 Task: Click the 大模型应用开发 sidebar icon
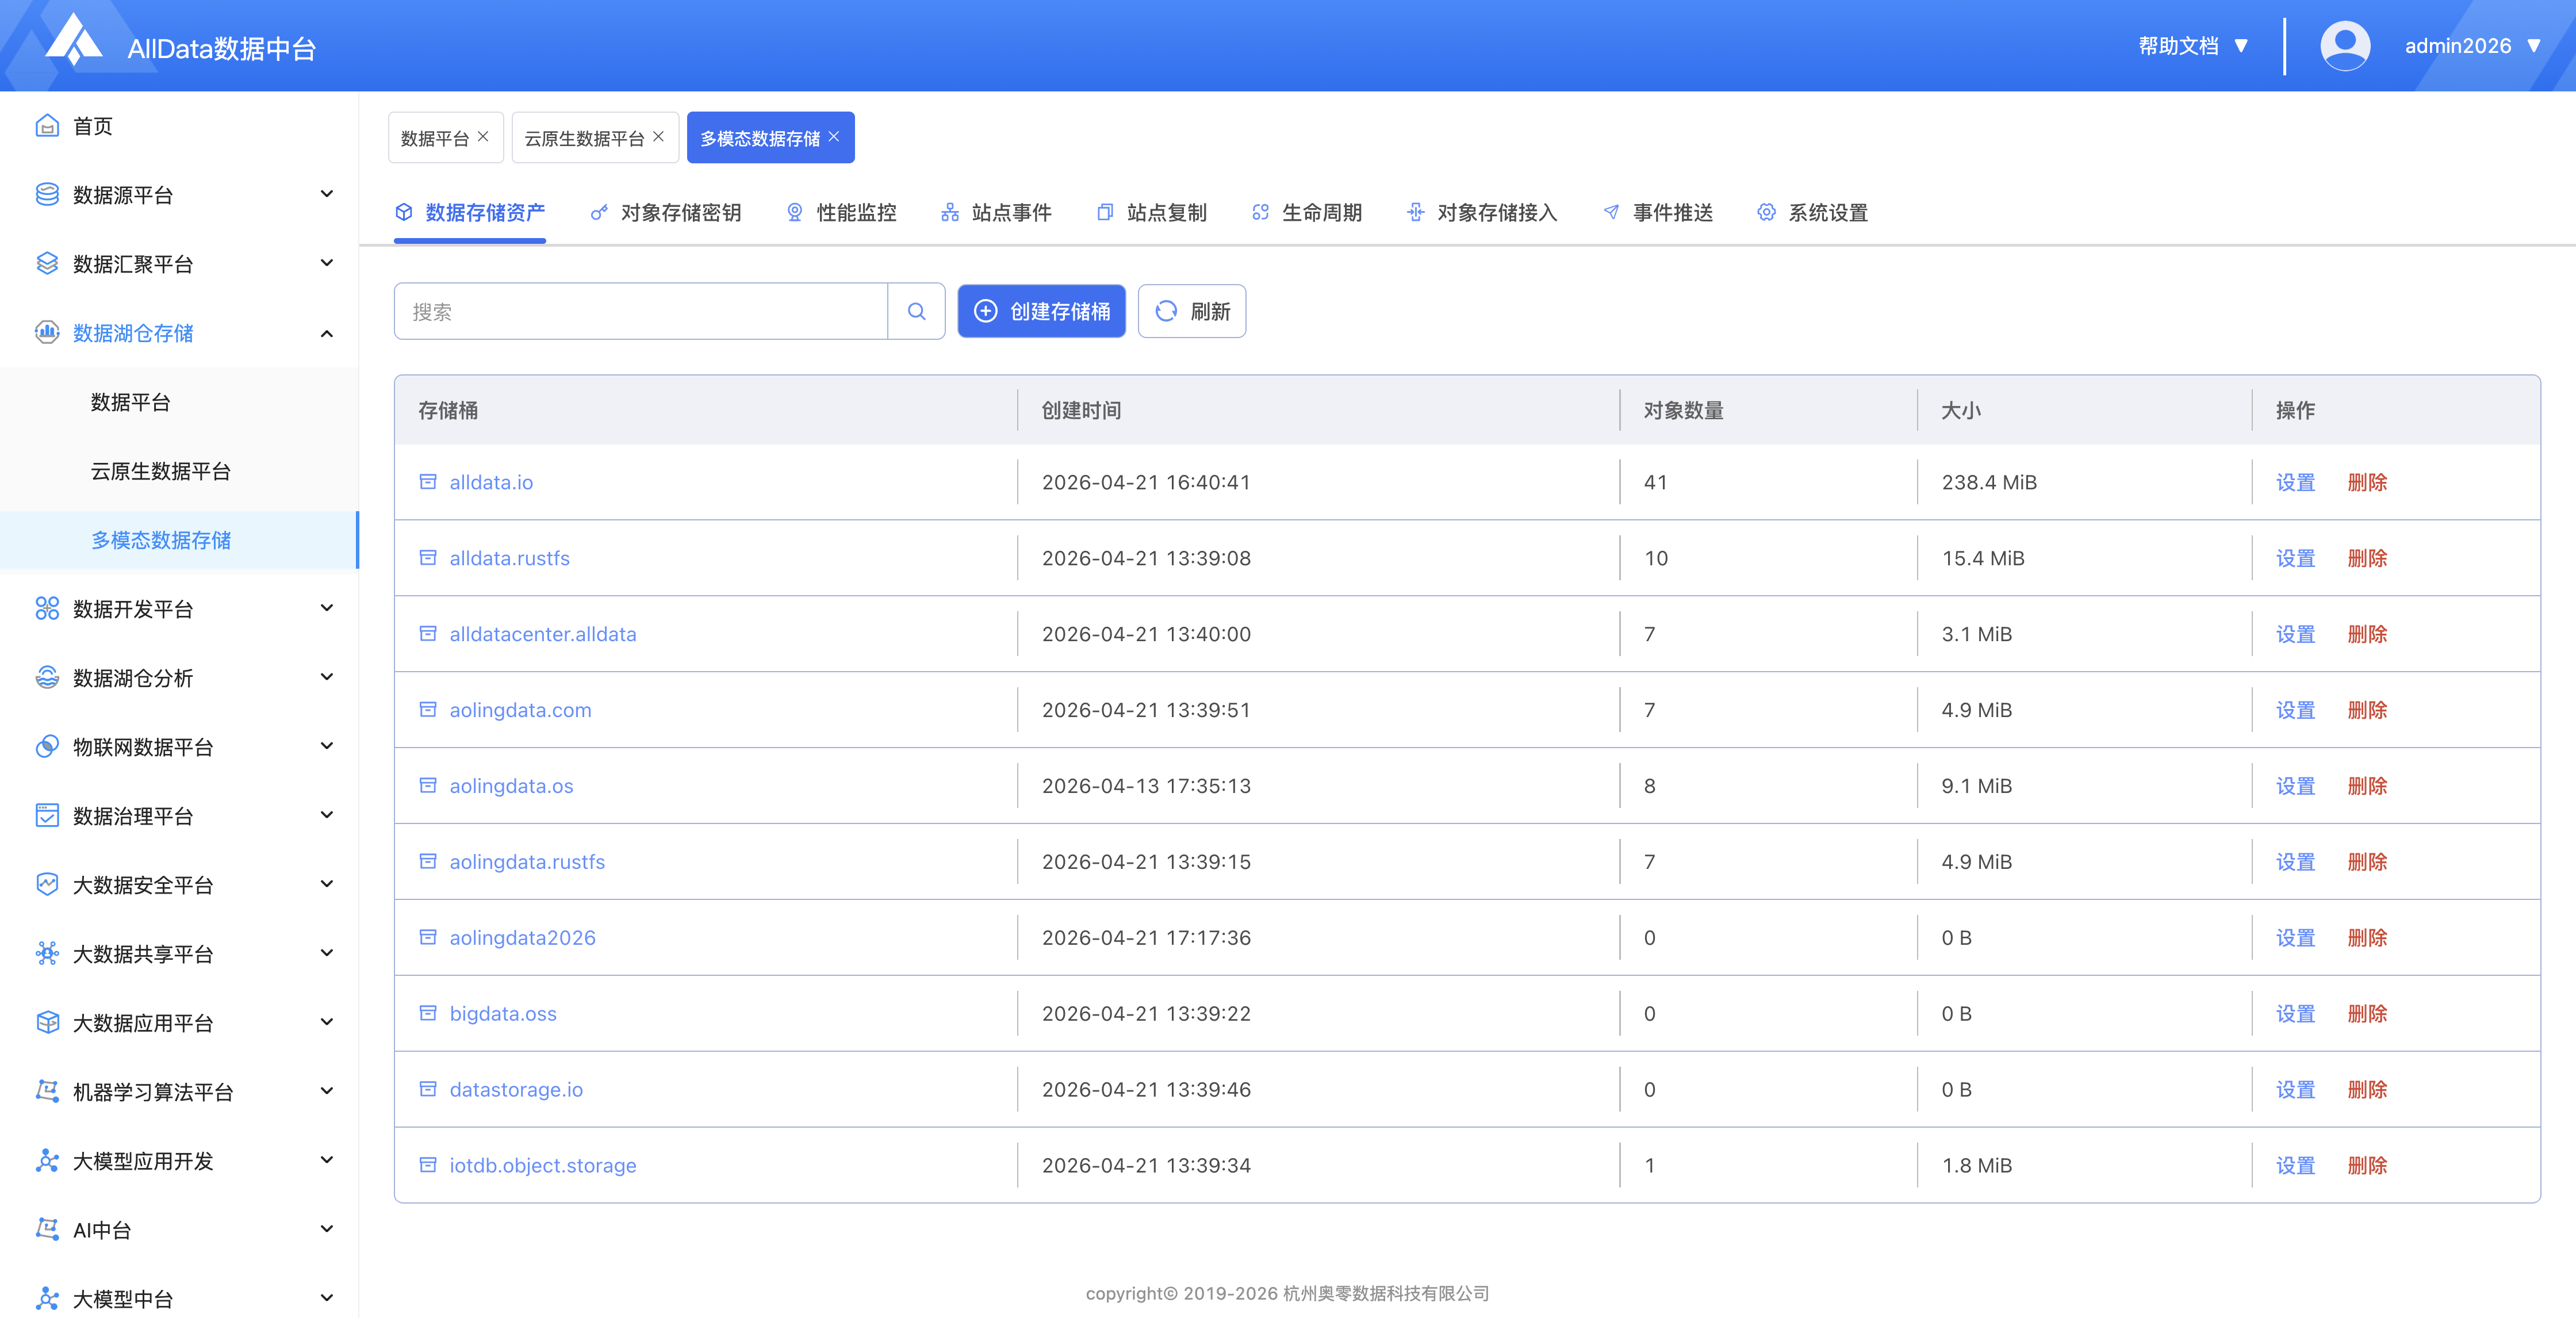pyautogui.click(x=47, y=1160)
